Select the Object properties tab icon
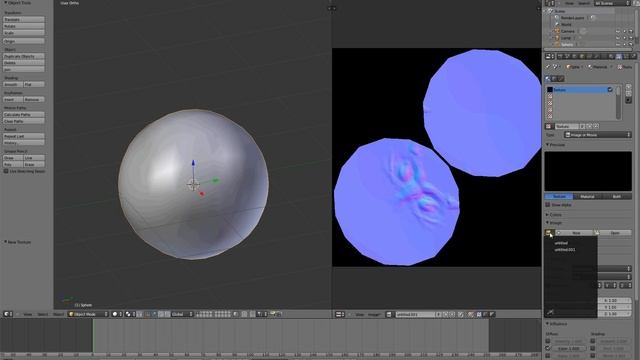This screenshot has height=360, width=640. (582, 56)
